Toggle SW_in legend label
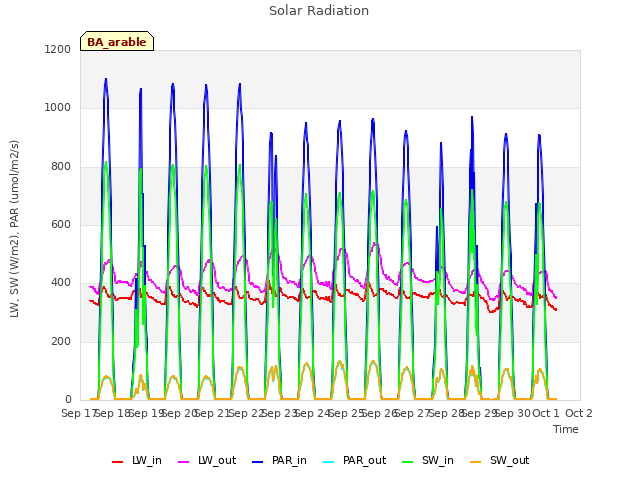Viewport: 640px width, 480px height. (x=428, y=460)
